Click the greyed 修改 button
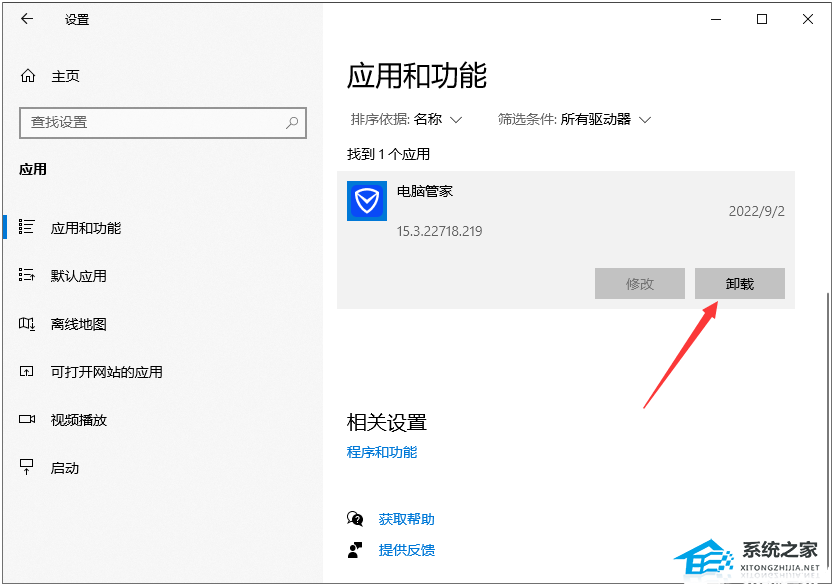Image resolution: width=835 pixels, height=586 pixels. 640,283
